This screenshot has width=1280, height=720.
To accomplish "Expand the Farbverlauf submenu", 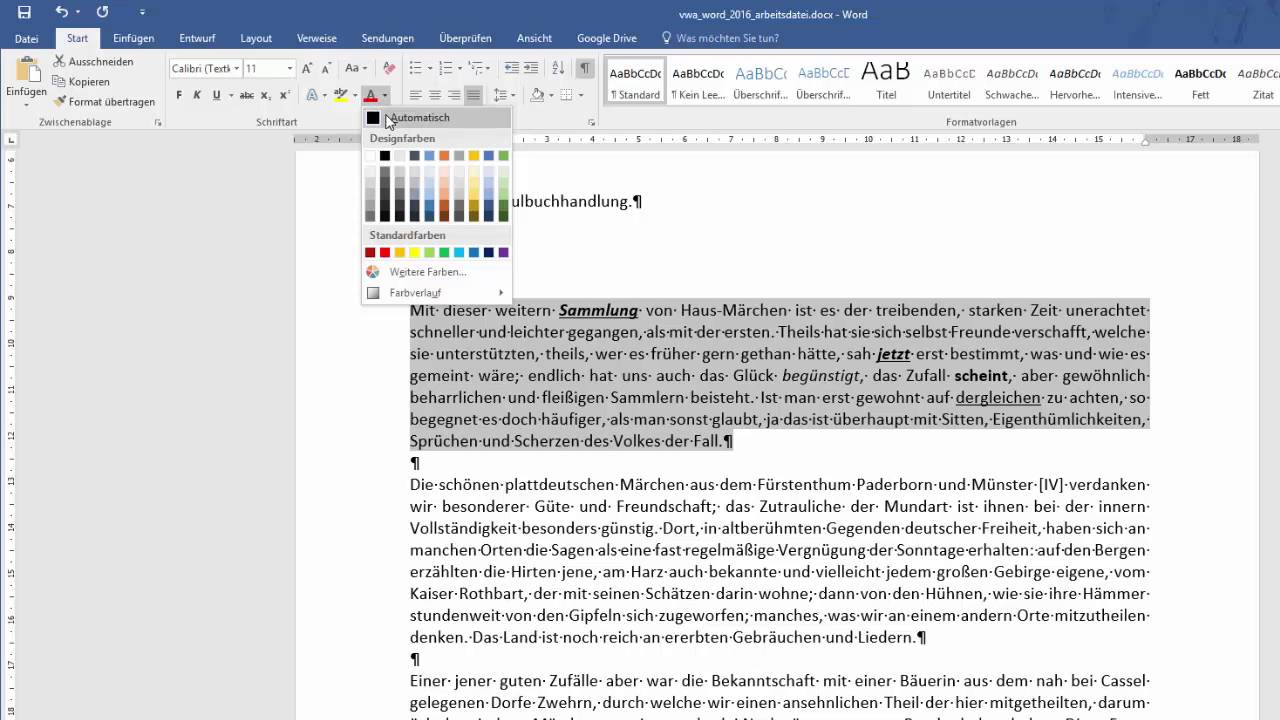I will [436, 293].
